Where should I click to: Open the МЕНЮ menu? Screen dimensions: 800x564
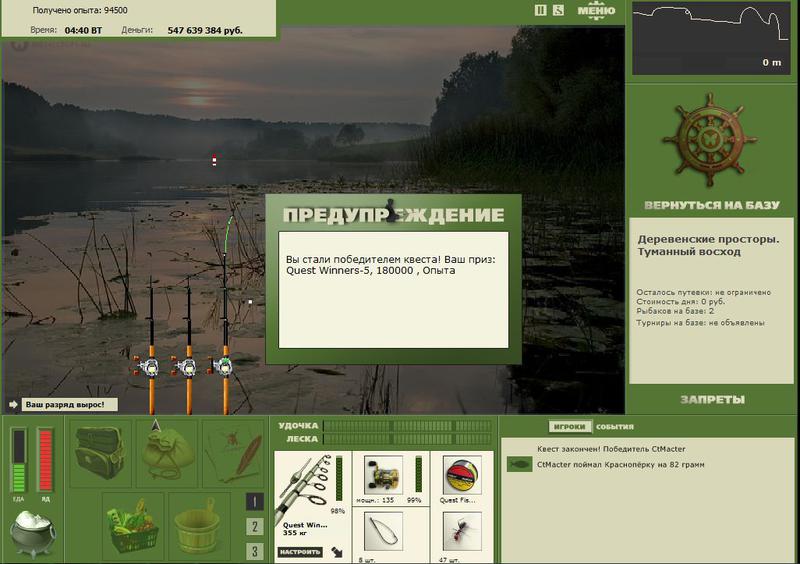tap(596, 11)
